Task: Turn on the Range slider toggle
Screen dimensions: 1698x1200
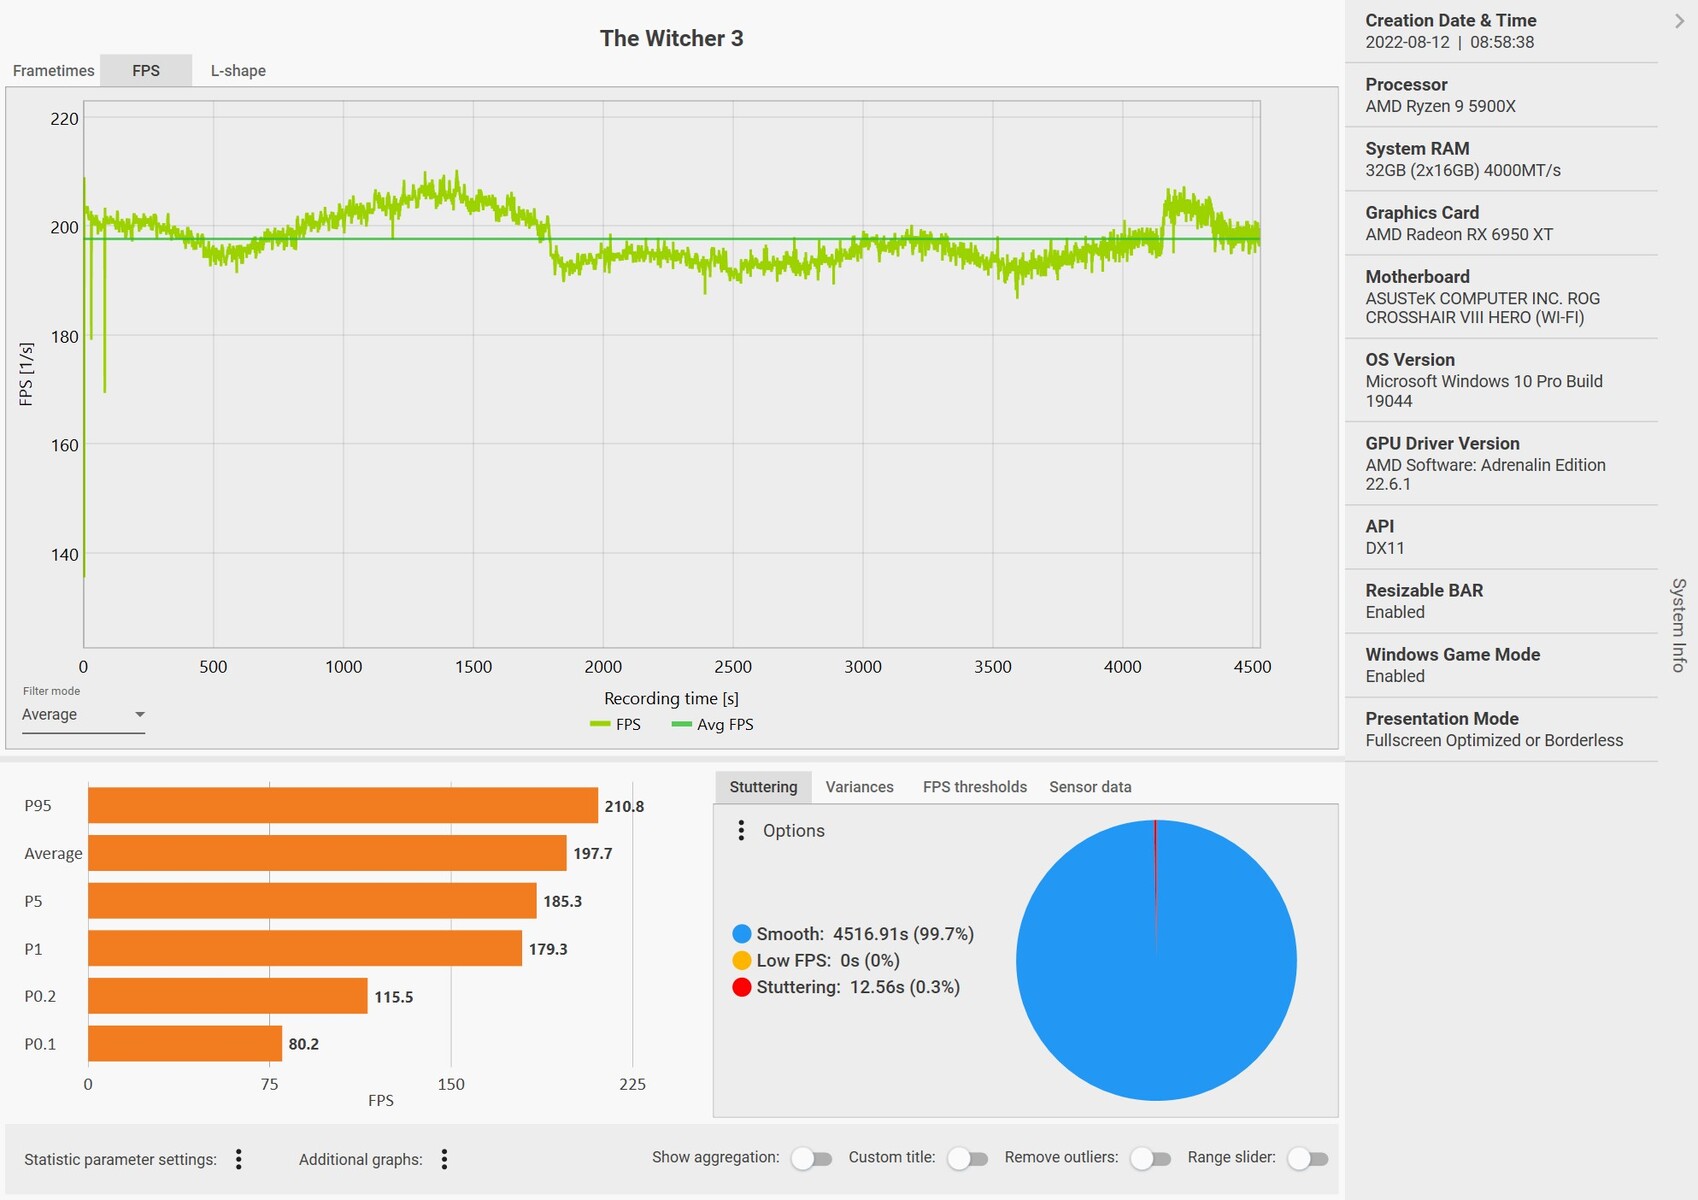Action: point(1307,1159)
